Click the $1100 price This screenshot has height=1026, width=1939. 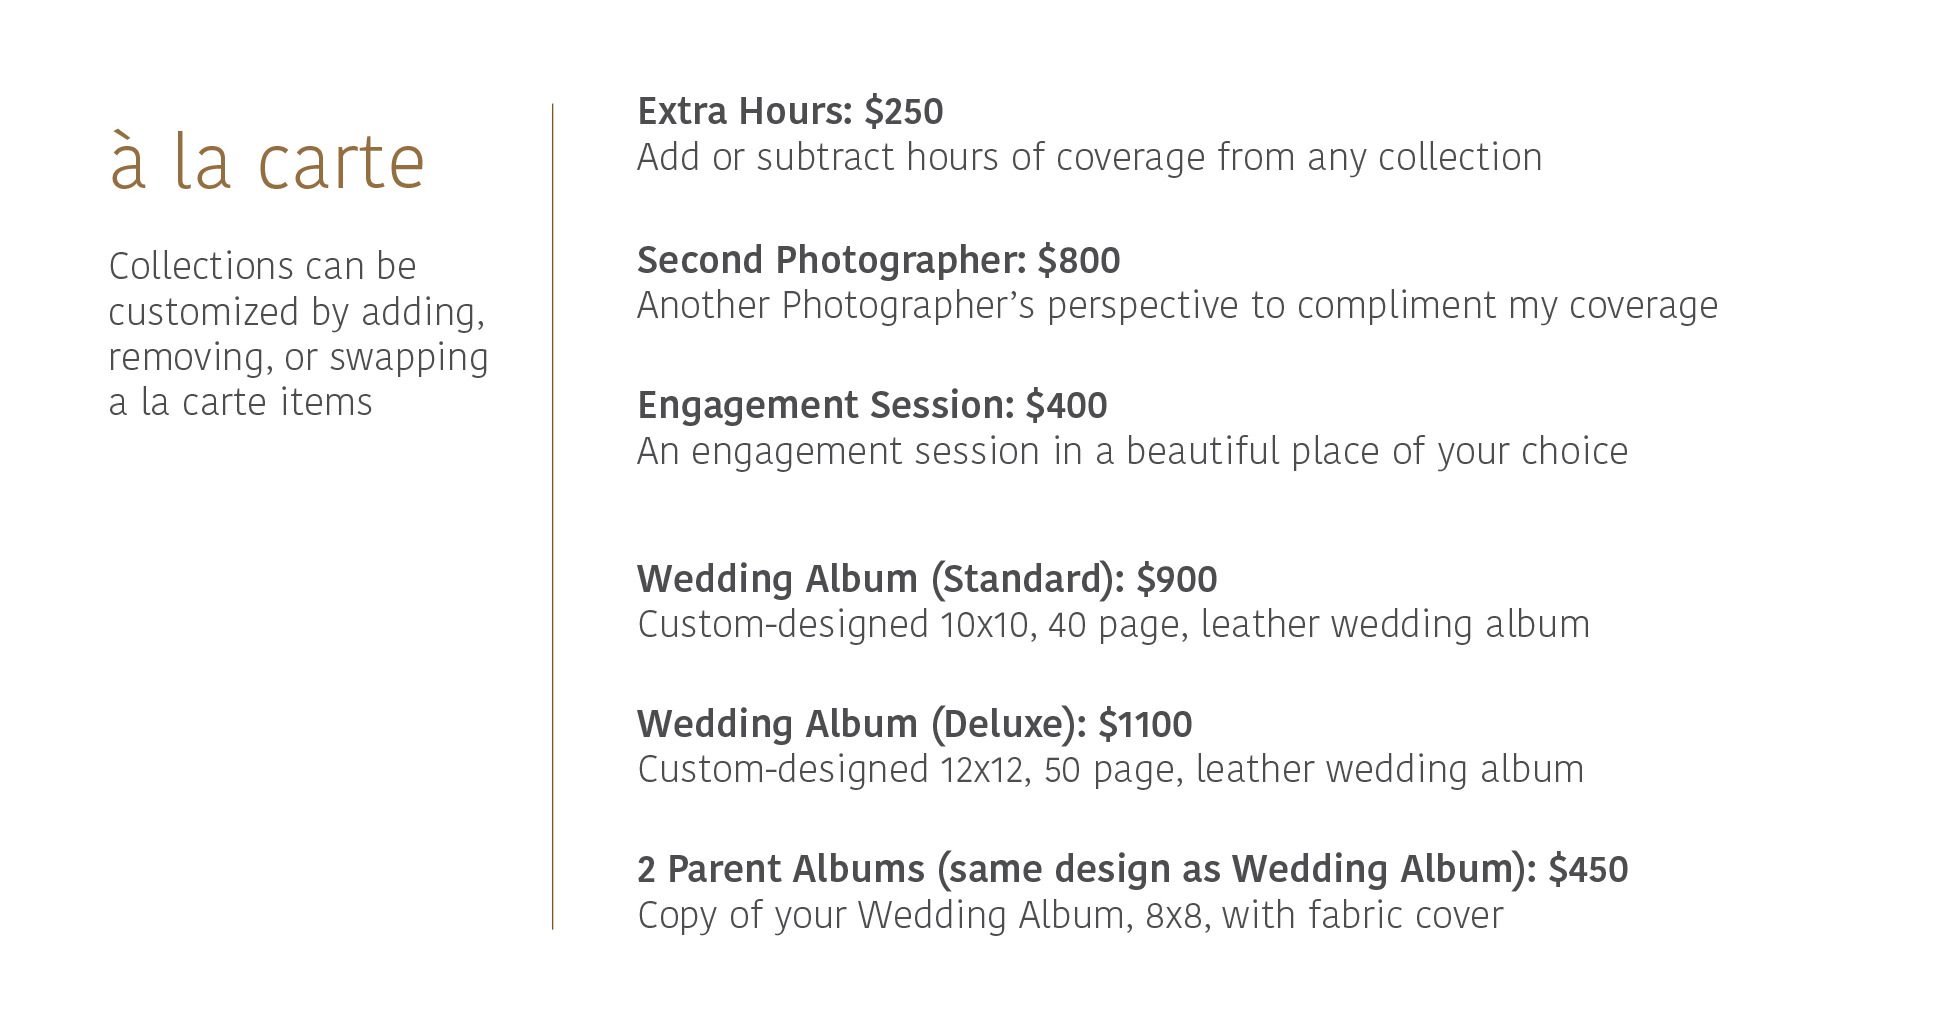[x=1145, y=724]
